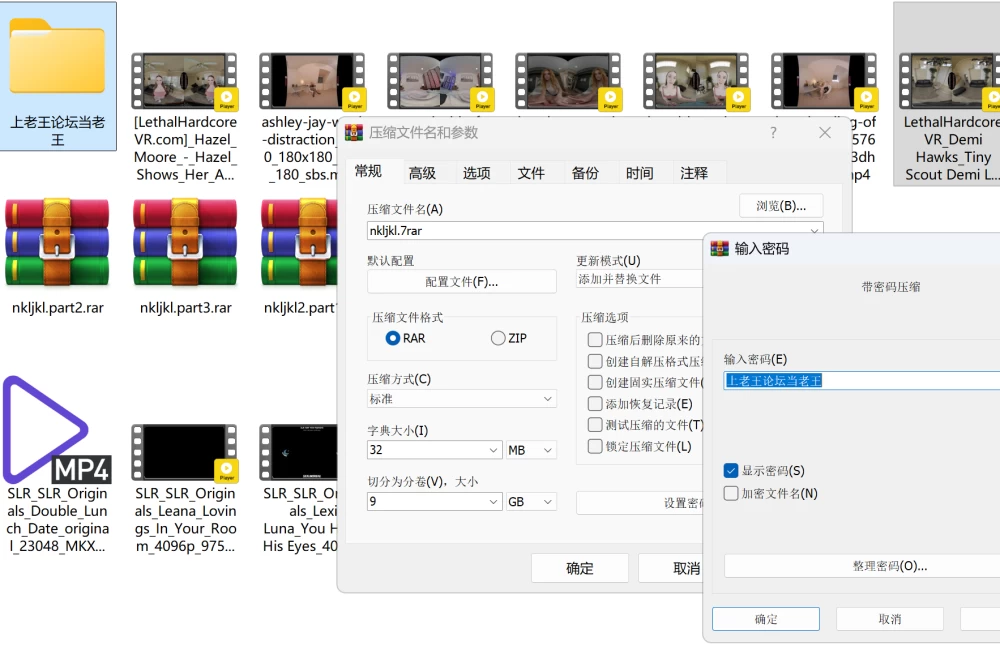Enable 测试压缩的文件(T) checkbox

coord(595,425)
